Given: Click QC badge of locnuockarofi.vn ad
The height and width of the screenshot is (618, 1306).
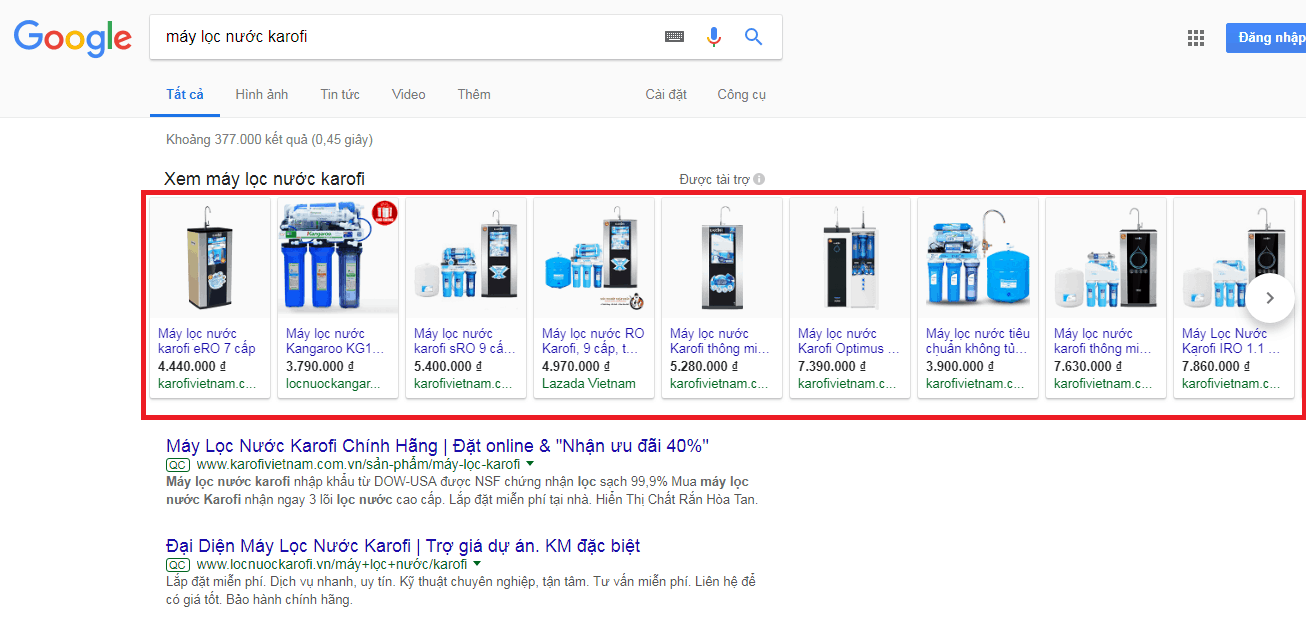Looking at the screenshot, I should 178,565.
